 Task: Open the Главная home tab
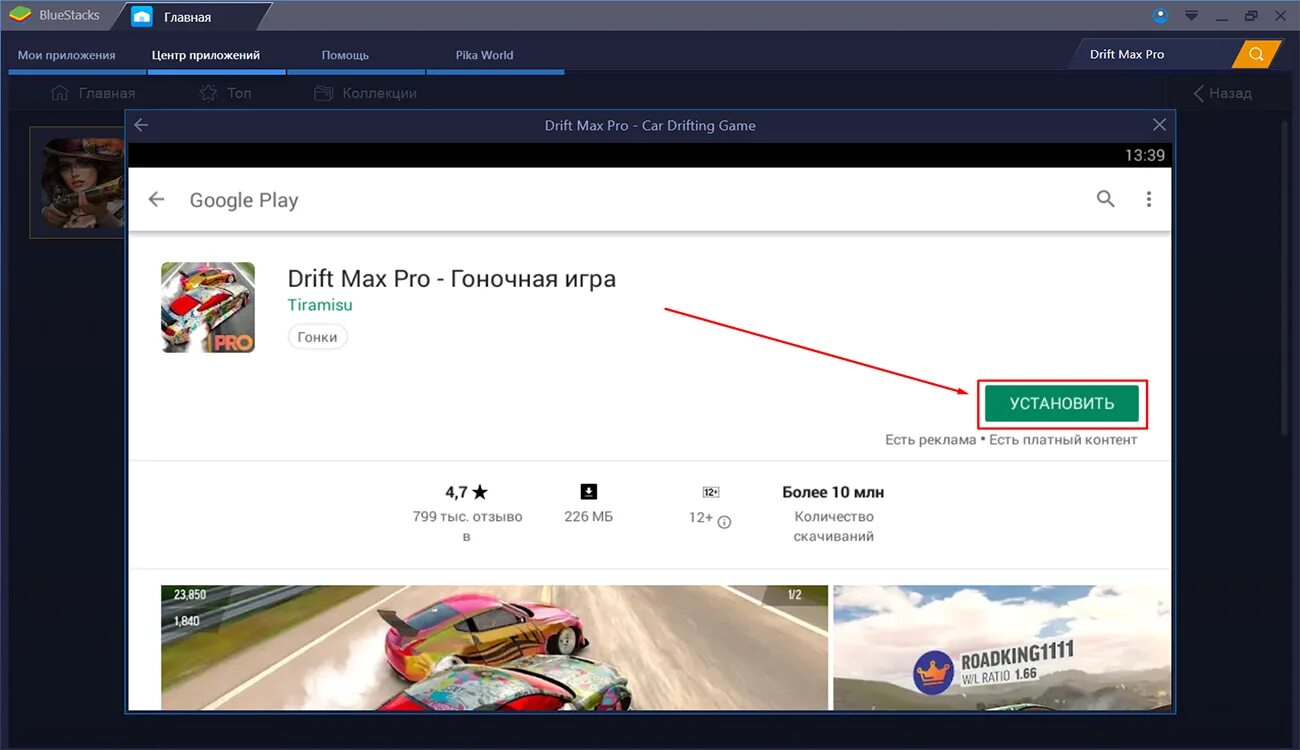(x=186, y=17)
